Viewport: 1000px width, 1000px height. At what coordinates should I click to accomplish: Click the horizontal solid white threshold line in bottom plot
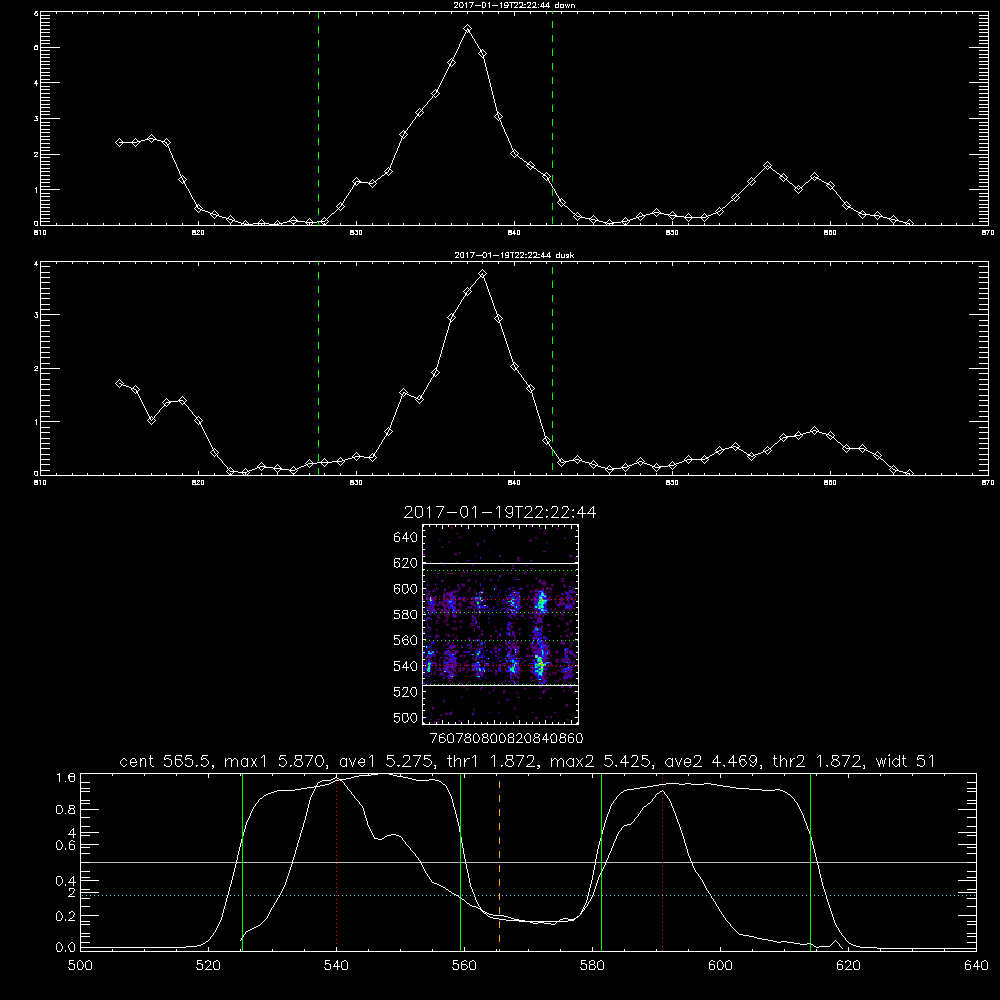click(x=529, y=862)
